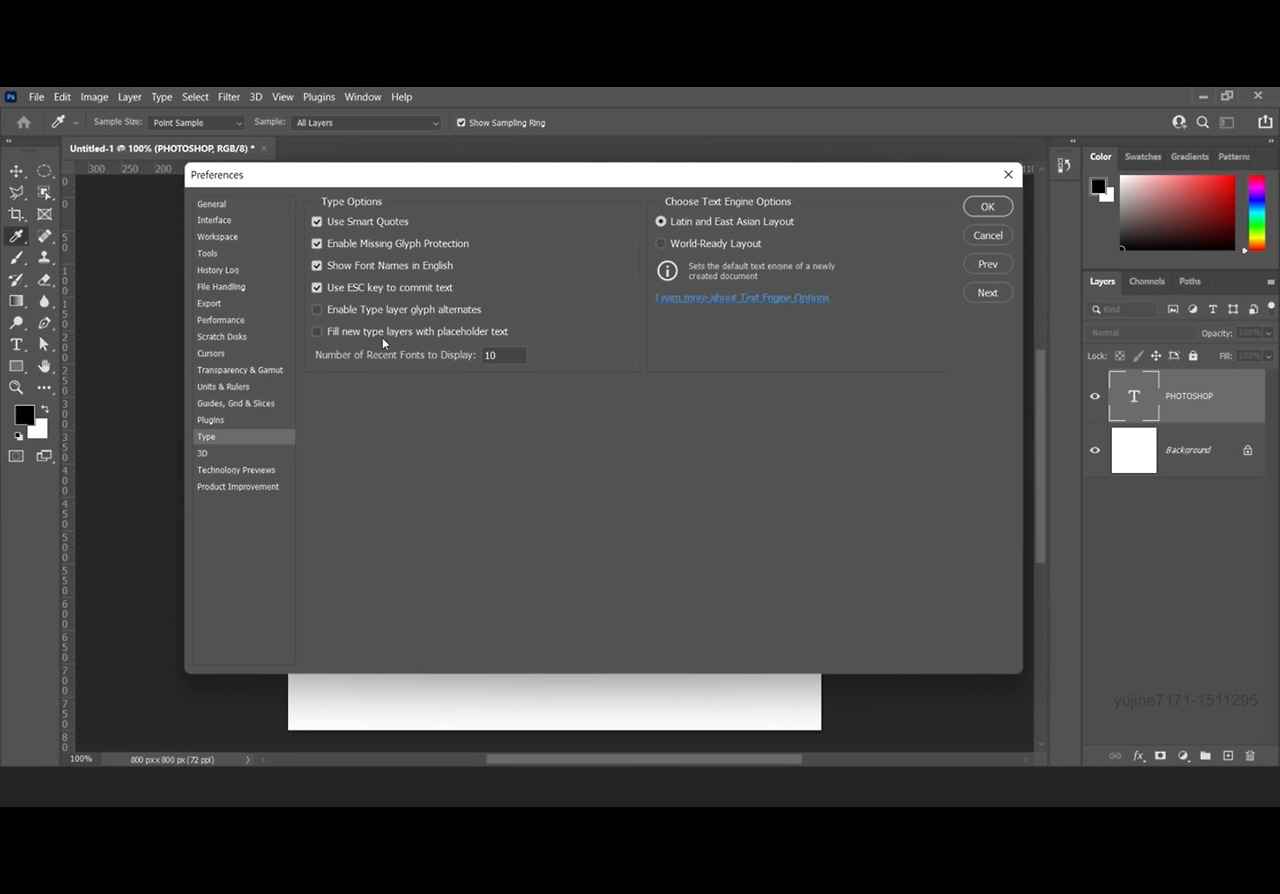Select the Path Selection tool
The height and width of the screenshot is (894, 1280).
click(45, 345)
